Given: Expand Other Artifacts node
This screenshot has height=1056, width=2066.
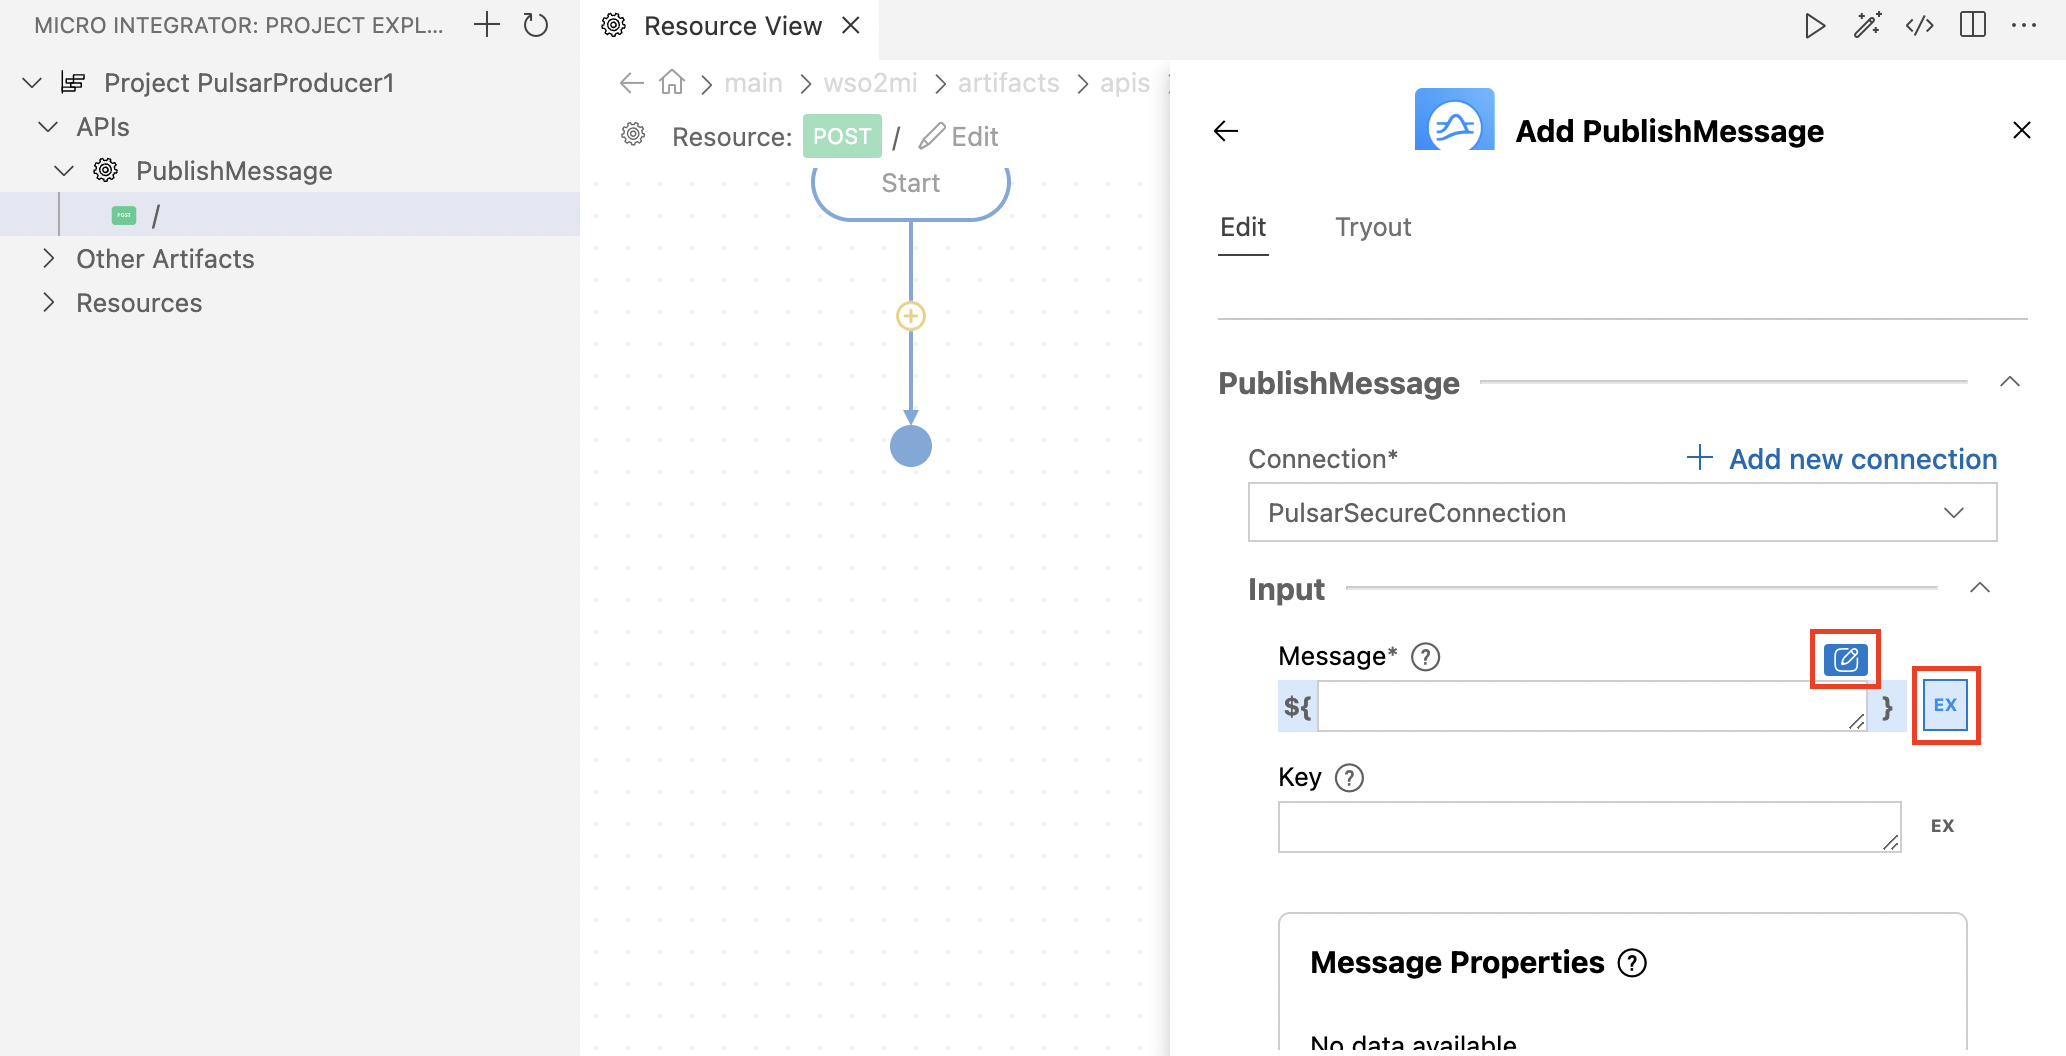Looking at the screenshot, I should [48, 259].
